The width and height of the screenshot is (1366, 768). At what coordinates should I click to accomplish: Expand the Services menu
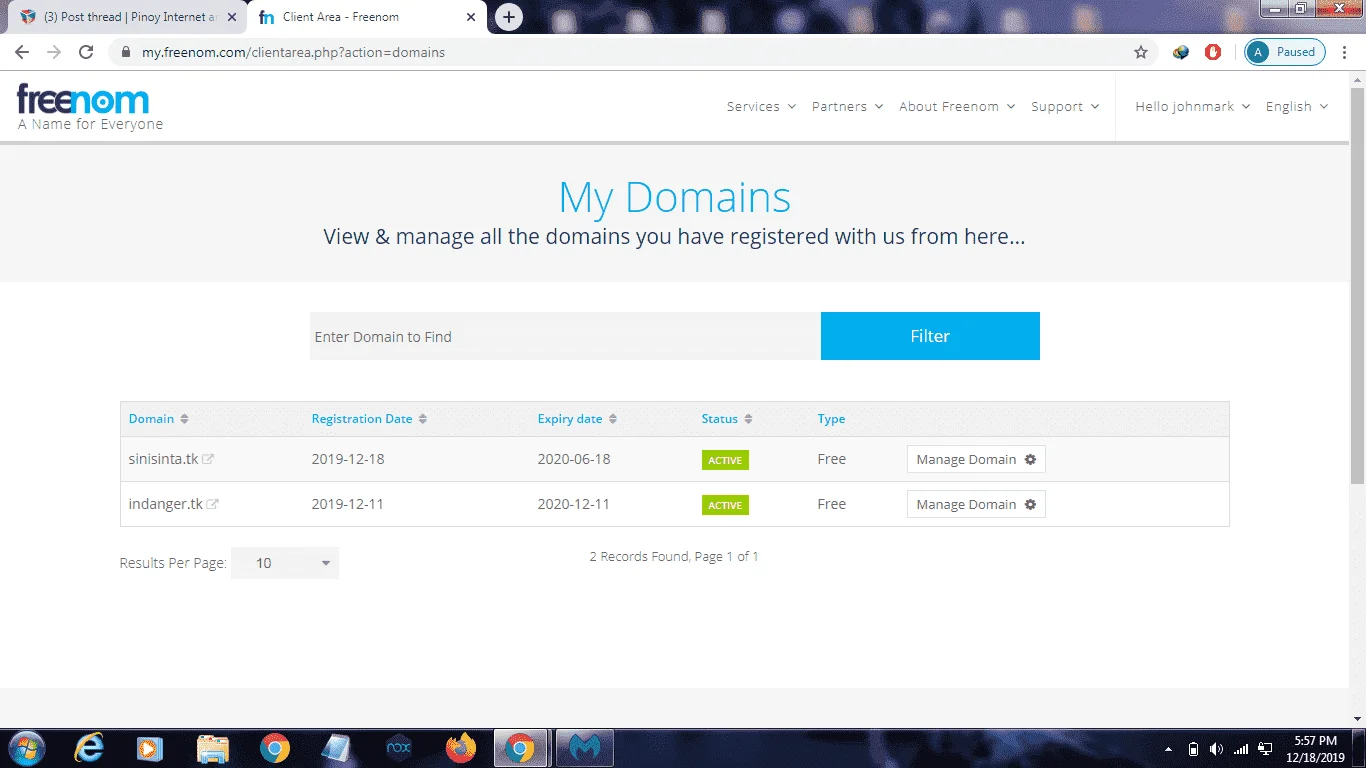click(761, 107)
